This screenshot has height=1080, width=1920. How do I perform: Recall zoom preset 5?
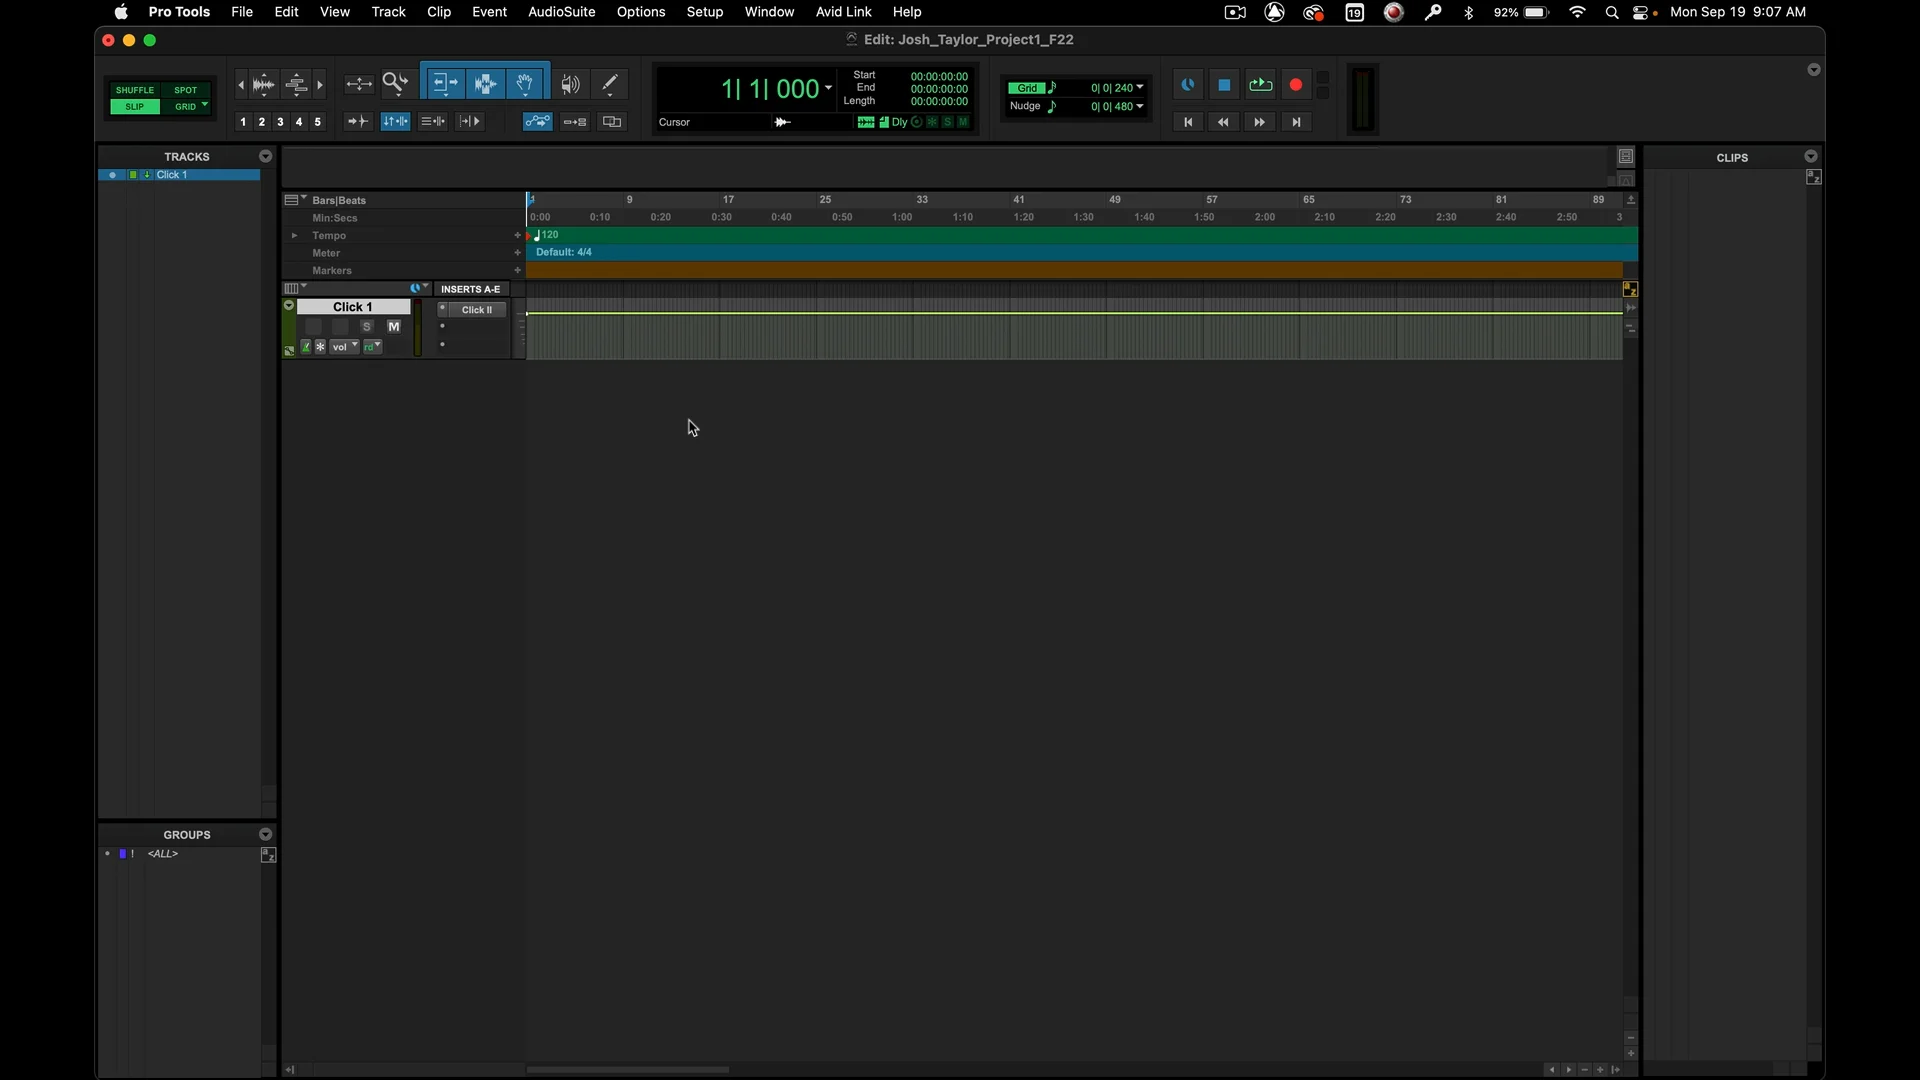(318, 122)
